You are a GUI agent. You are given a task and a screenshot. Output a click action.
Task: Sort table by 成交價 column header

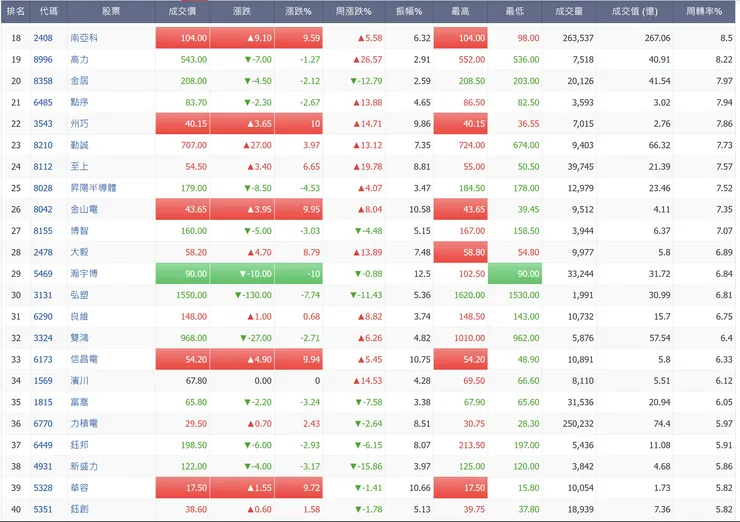(183, 11)
